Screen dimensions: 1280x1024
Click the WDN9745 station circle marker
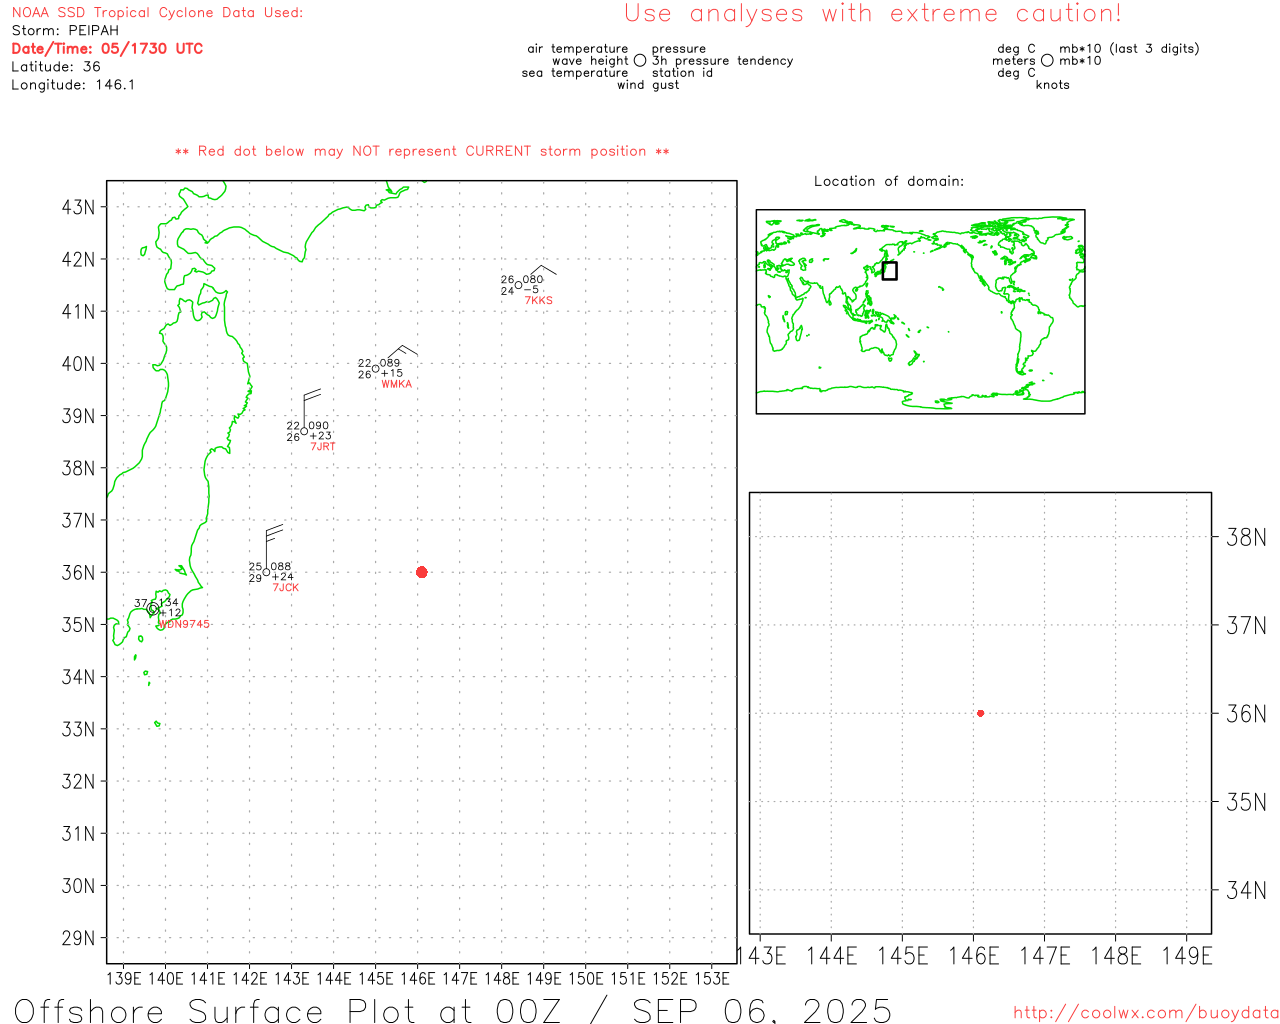pos(153,608)
